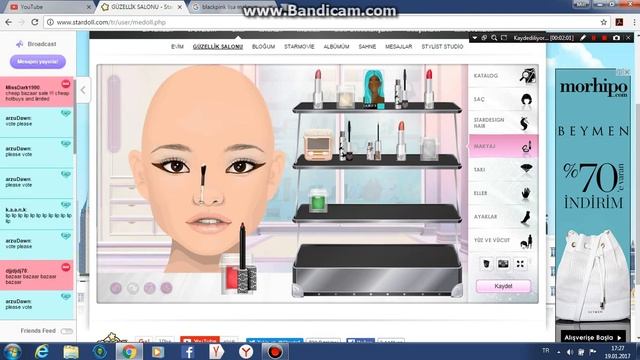This screenshot has height=360, width=640.
Task: Open the Bandicam overlay dropdown arrow
Action: coord(474,38)
